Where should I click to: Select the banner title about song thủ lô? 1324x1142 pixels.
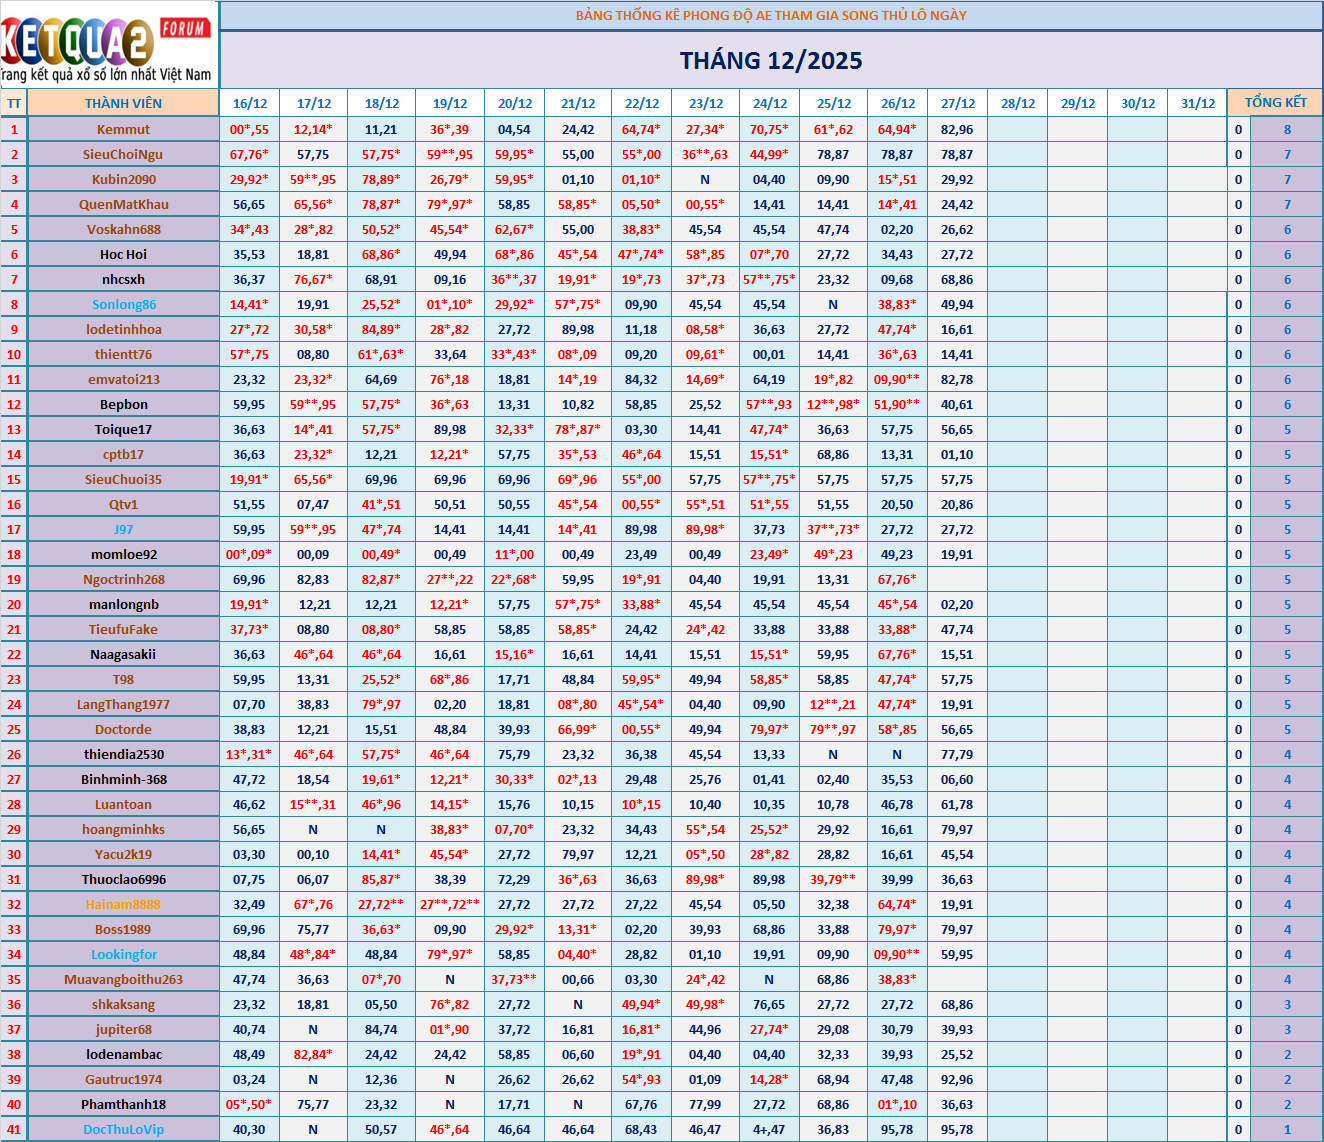[771, 15]
